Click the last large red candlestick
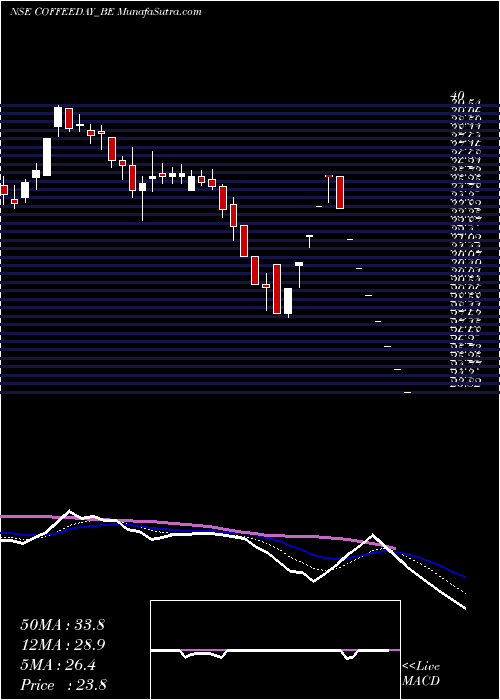 (x=340, y=192)
